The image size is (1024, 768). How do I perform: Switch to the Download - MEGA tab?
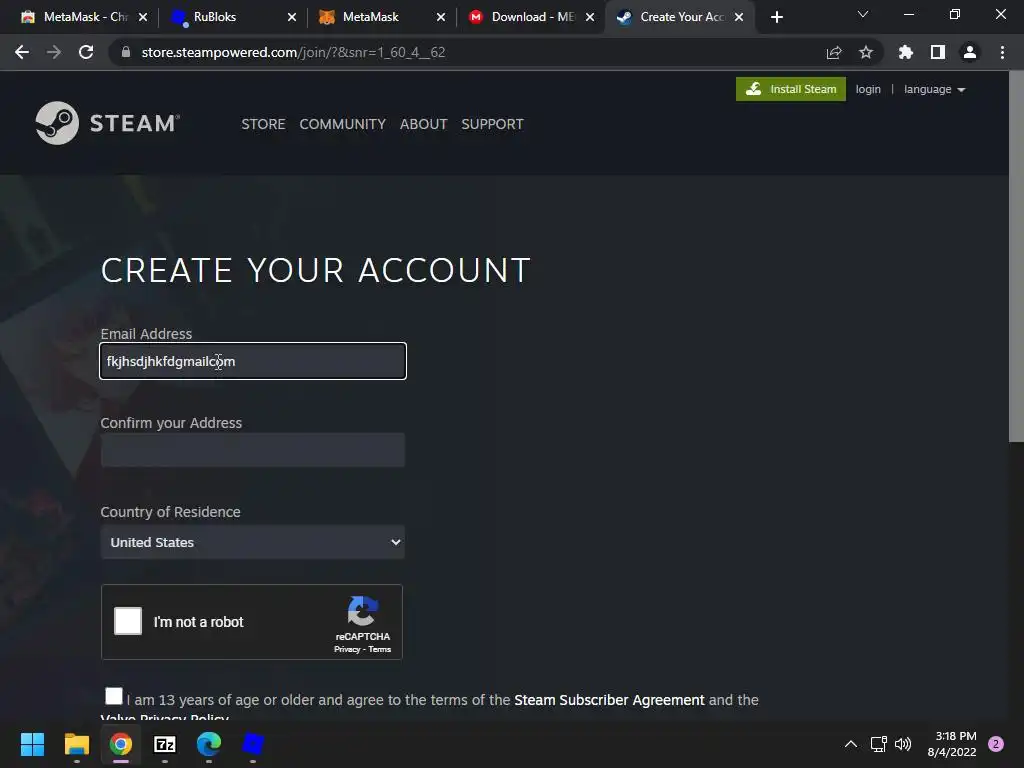(531, 17)
